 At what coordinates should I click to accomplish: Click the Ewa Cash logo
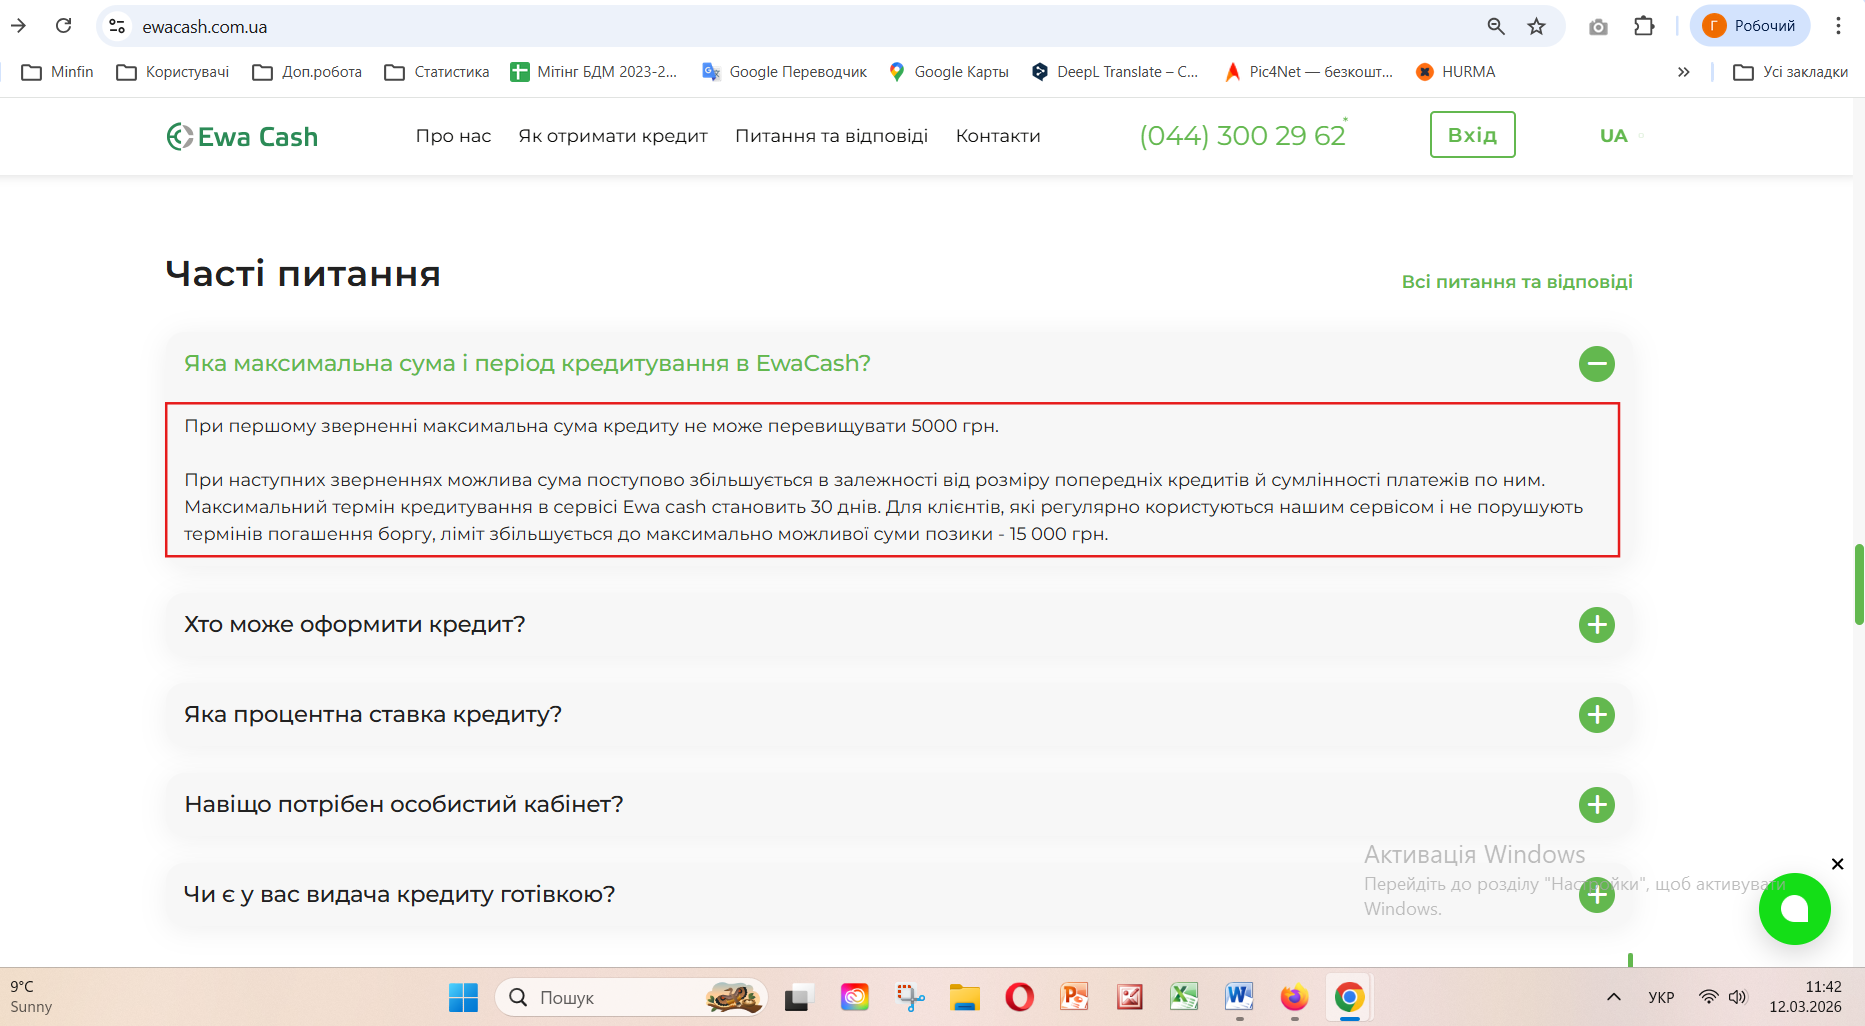click(x=242, y=136)
